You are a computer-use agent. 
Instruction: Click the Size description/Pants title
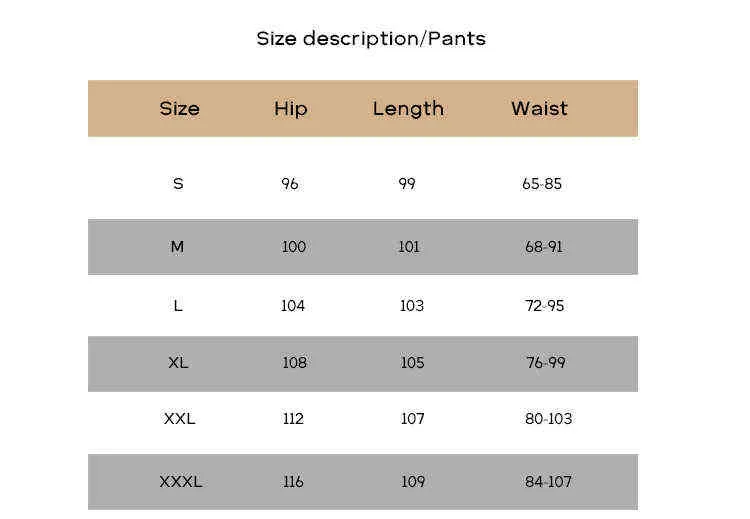pos(371,39)
